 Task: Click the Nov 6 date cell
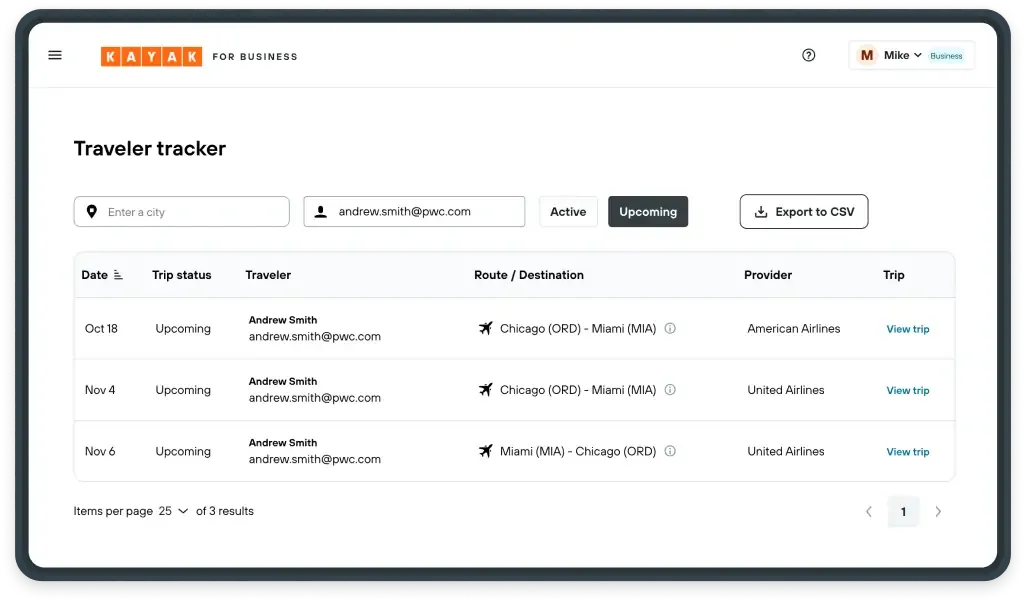point(100,452)
